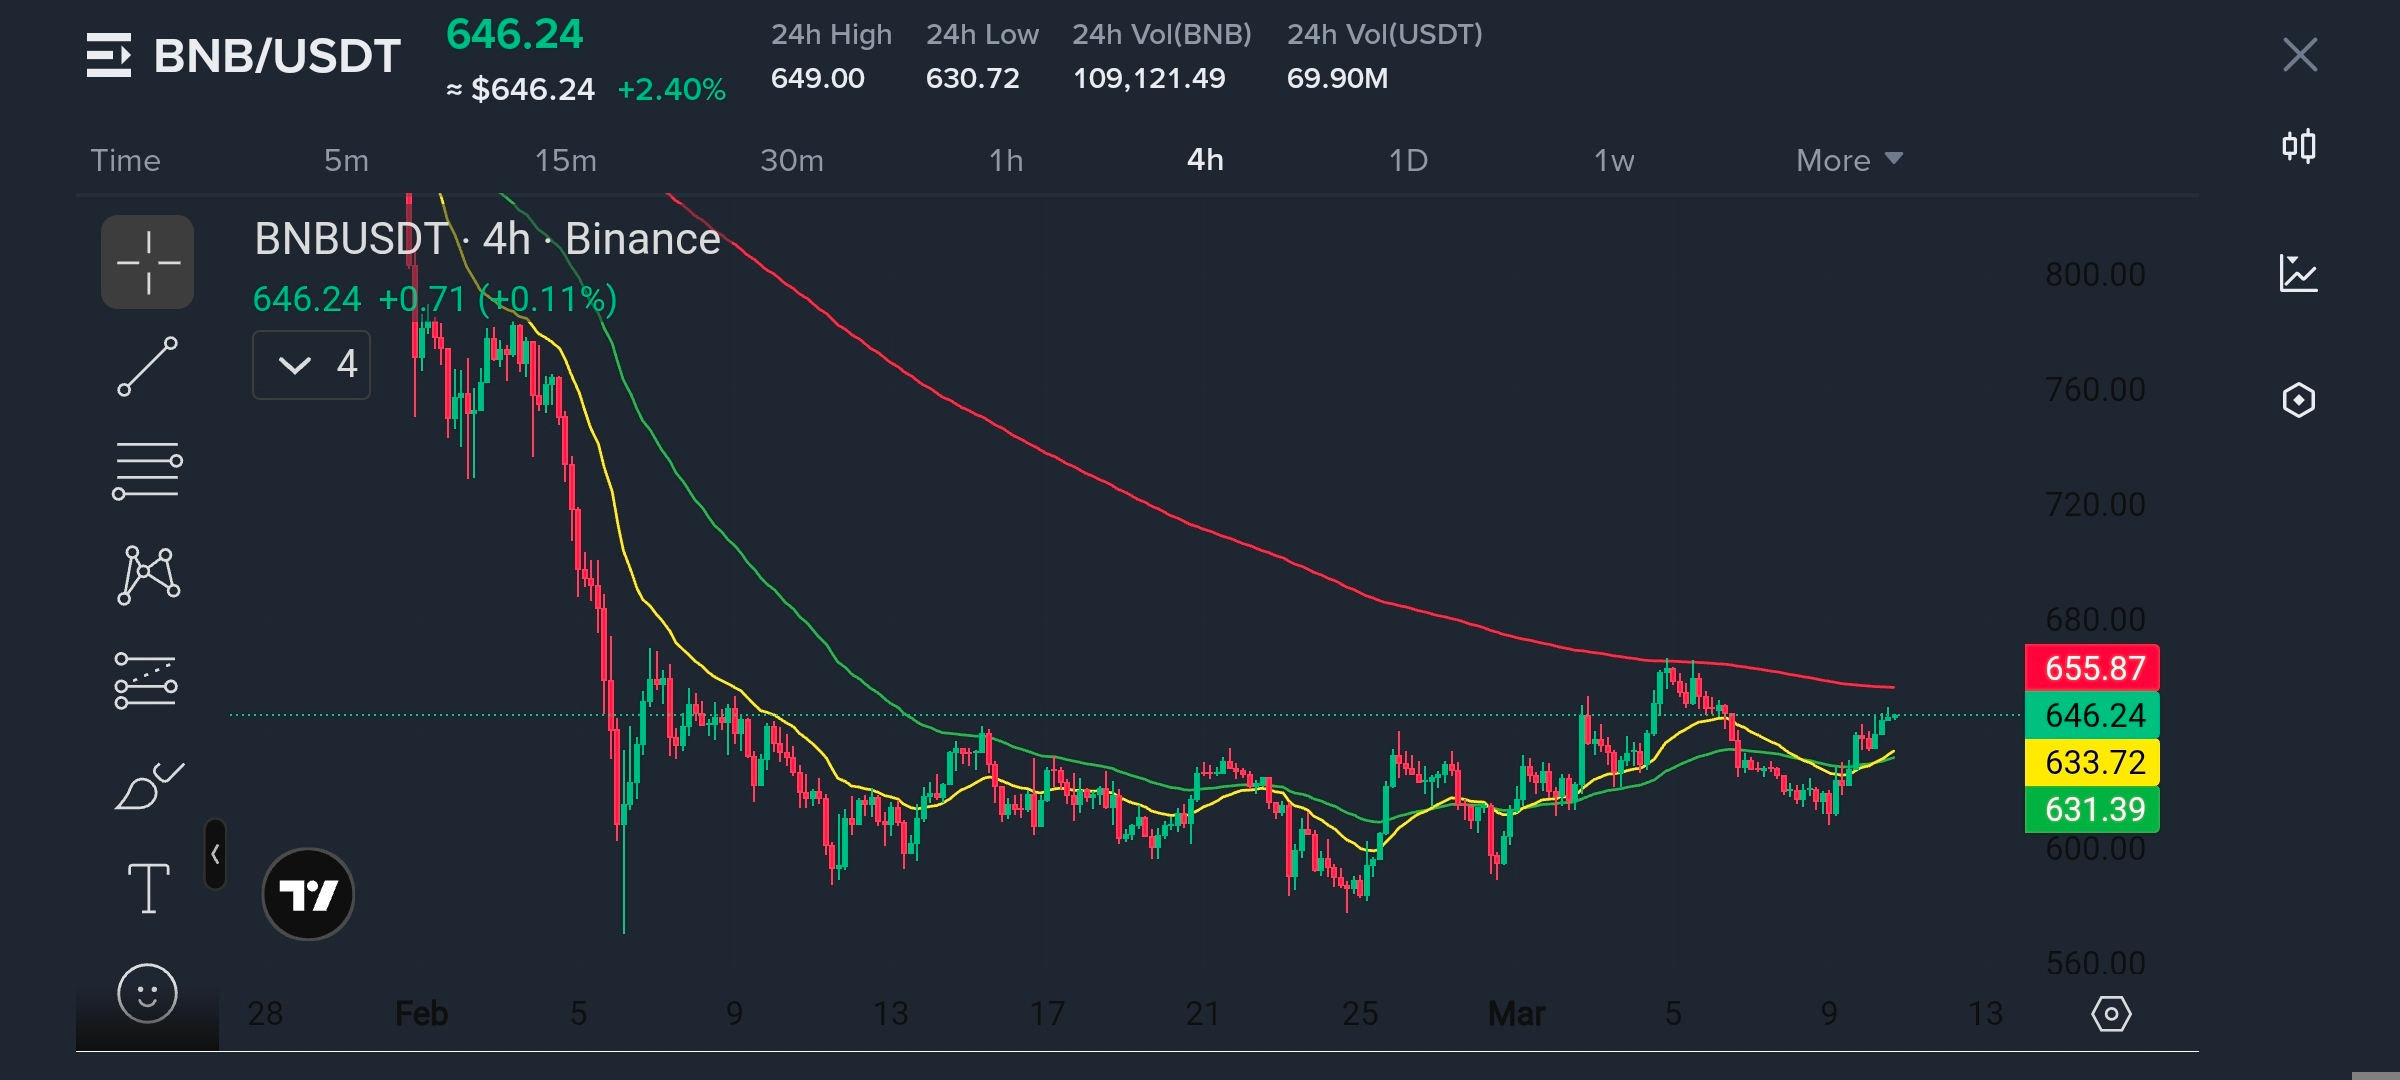Switch to the 15m timeframe tab

(x=565, y=160)
